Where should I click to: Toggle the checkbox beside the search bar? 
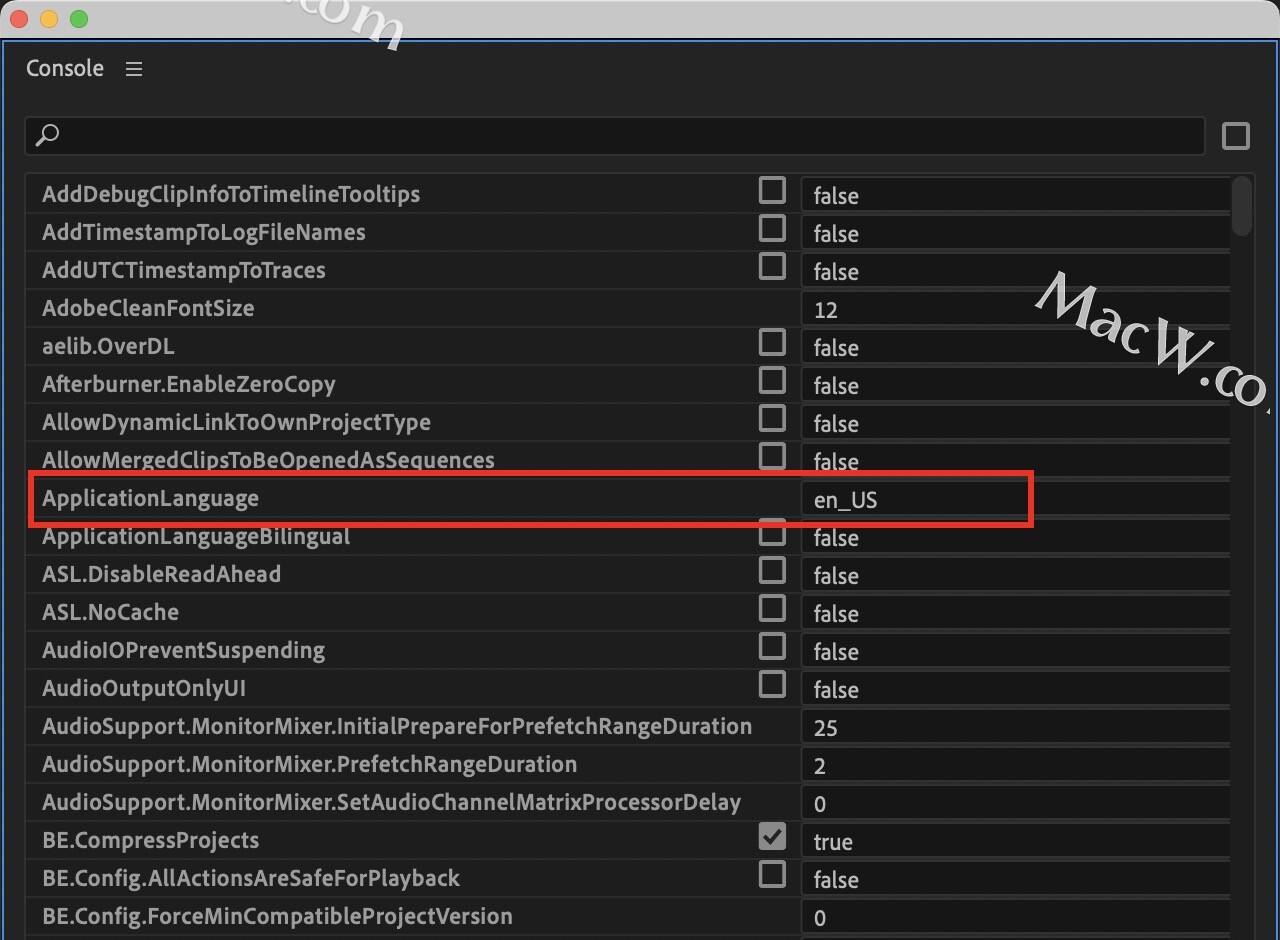point(1236,135)
